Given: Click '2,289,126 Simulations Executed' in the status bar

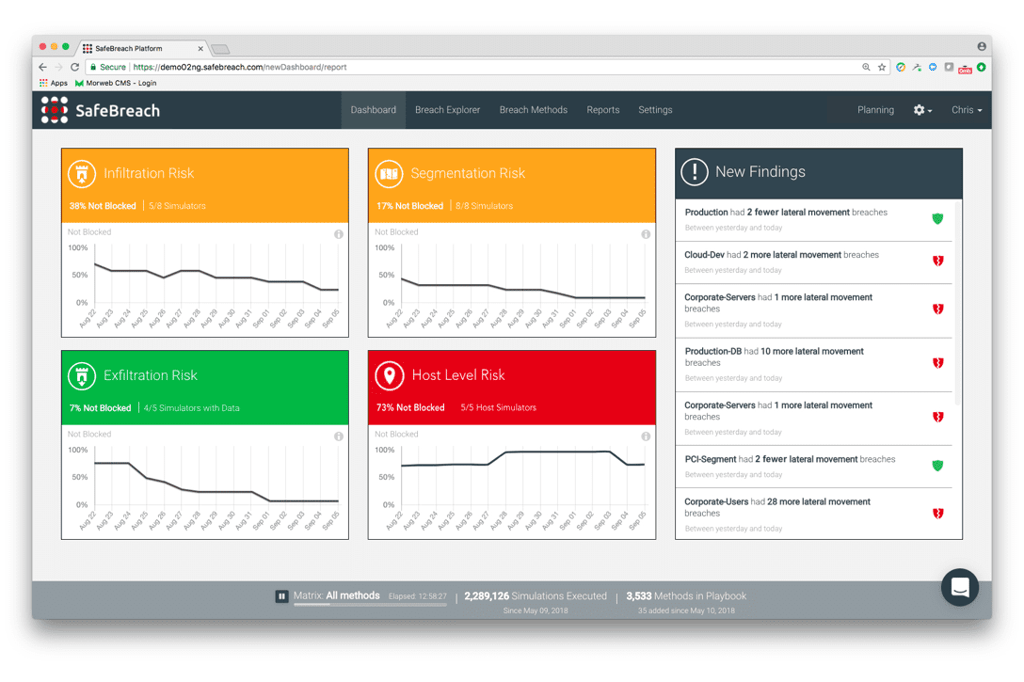Looking at the screenshot, I should click(x=536, y=596).
